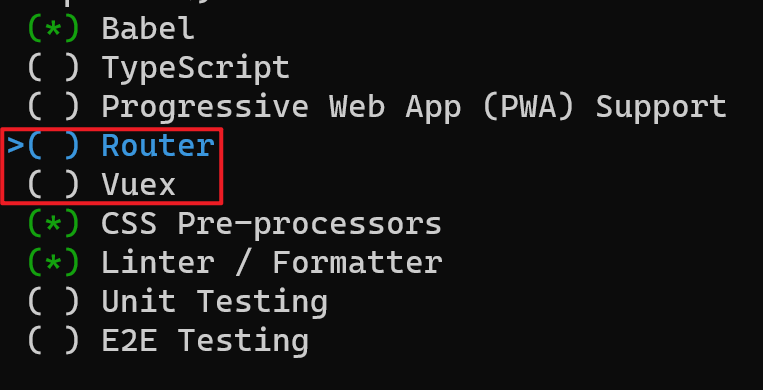Enable the Progressive Web App checkbox

[54, 107]
